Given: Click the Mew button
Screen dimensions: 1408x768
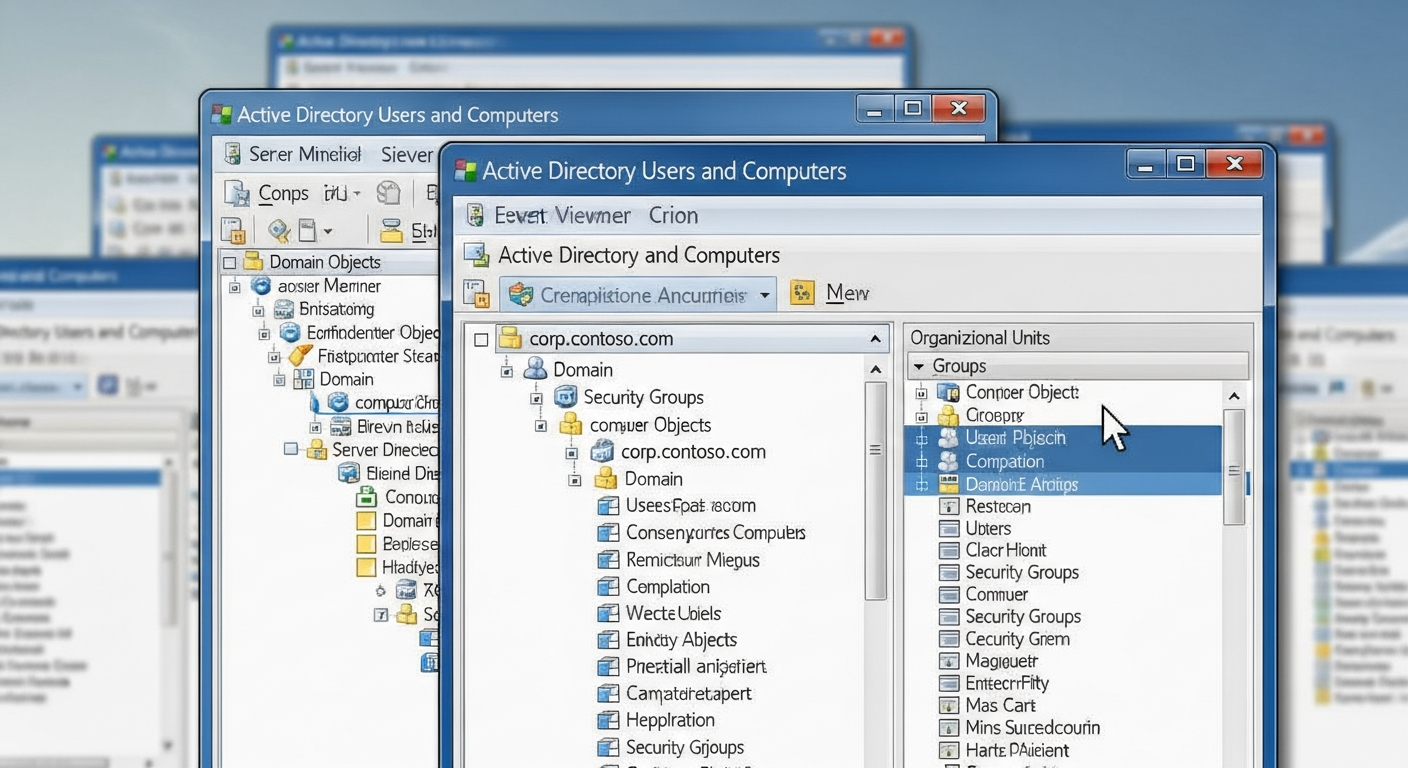Looking at the screenshot, I should [846, 292].
